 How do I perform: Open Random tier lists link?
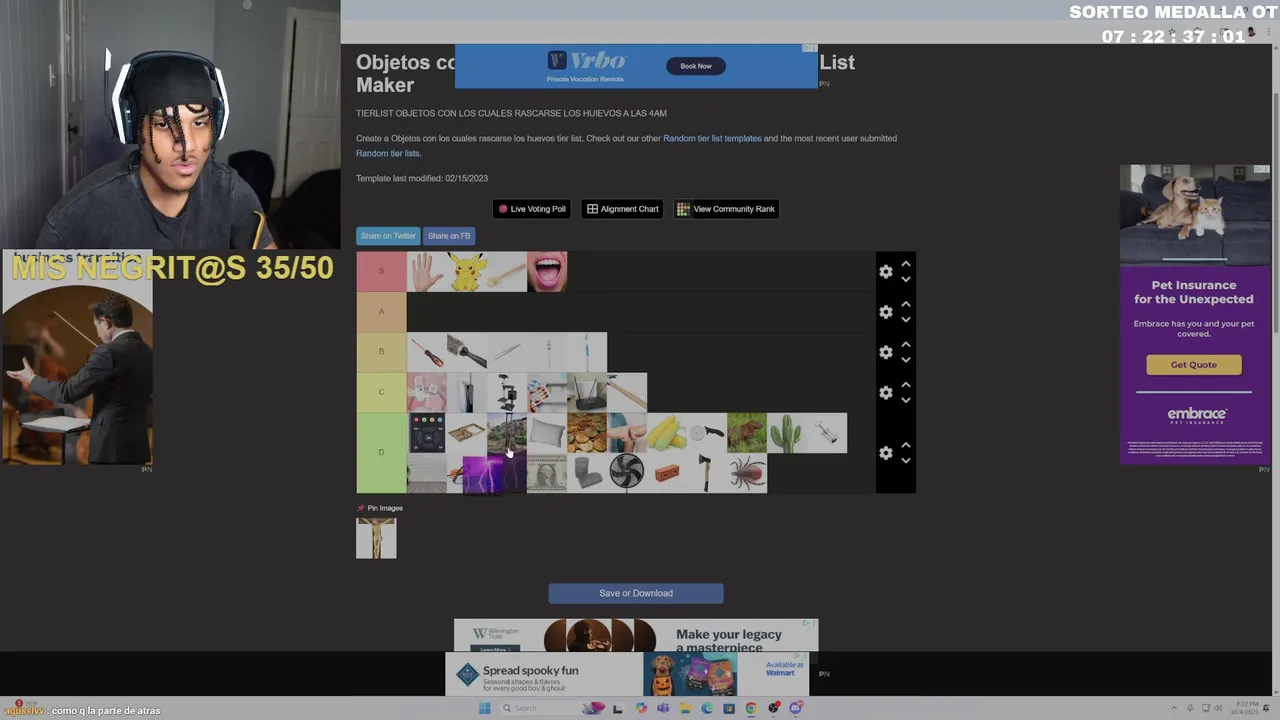(388, 153)
